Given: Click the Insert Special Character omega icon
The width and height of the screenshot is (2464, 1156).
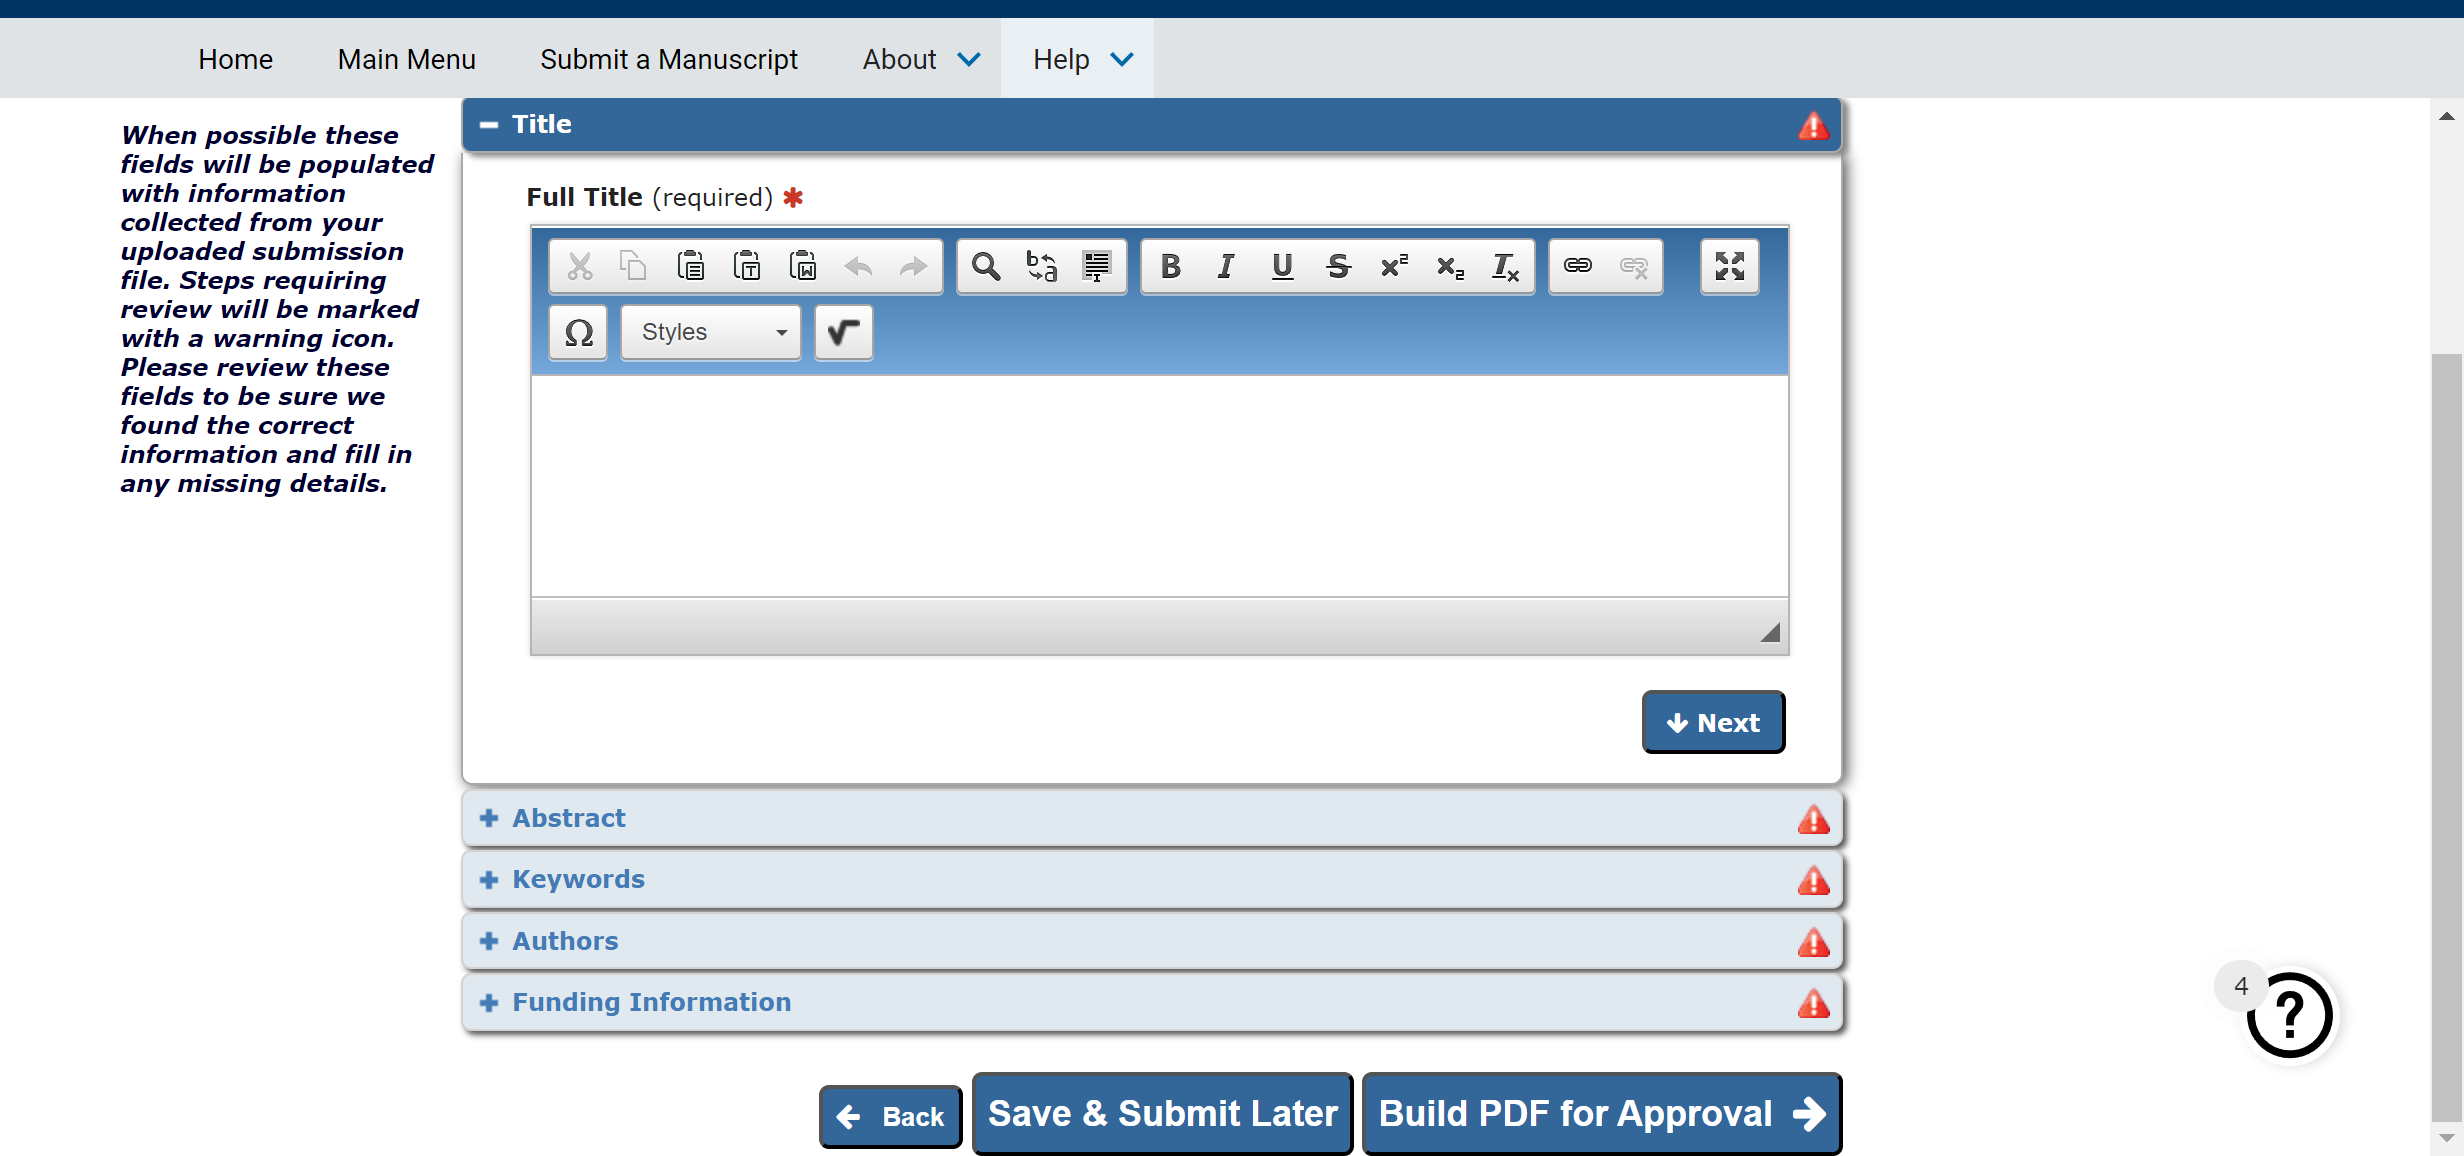Looking at the screenshot, I should click(x=579, y=333).
